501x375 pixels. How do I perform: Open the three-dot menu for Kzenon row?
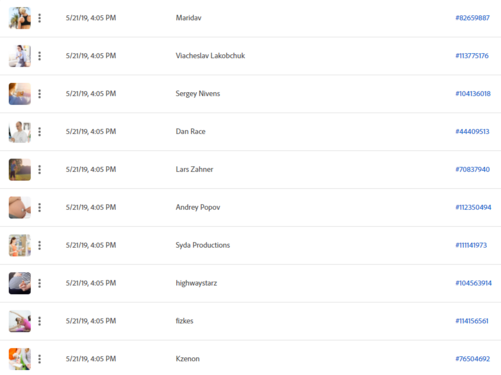point(40,359)
